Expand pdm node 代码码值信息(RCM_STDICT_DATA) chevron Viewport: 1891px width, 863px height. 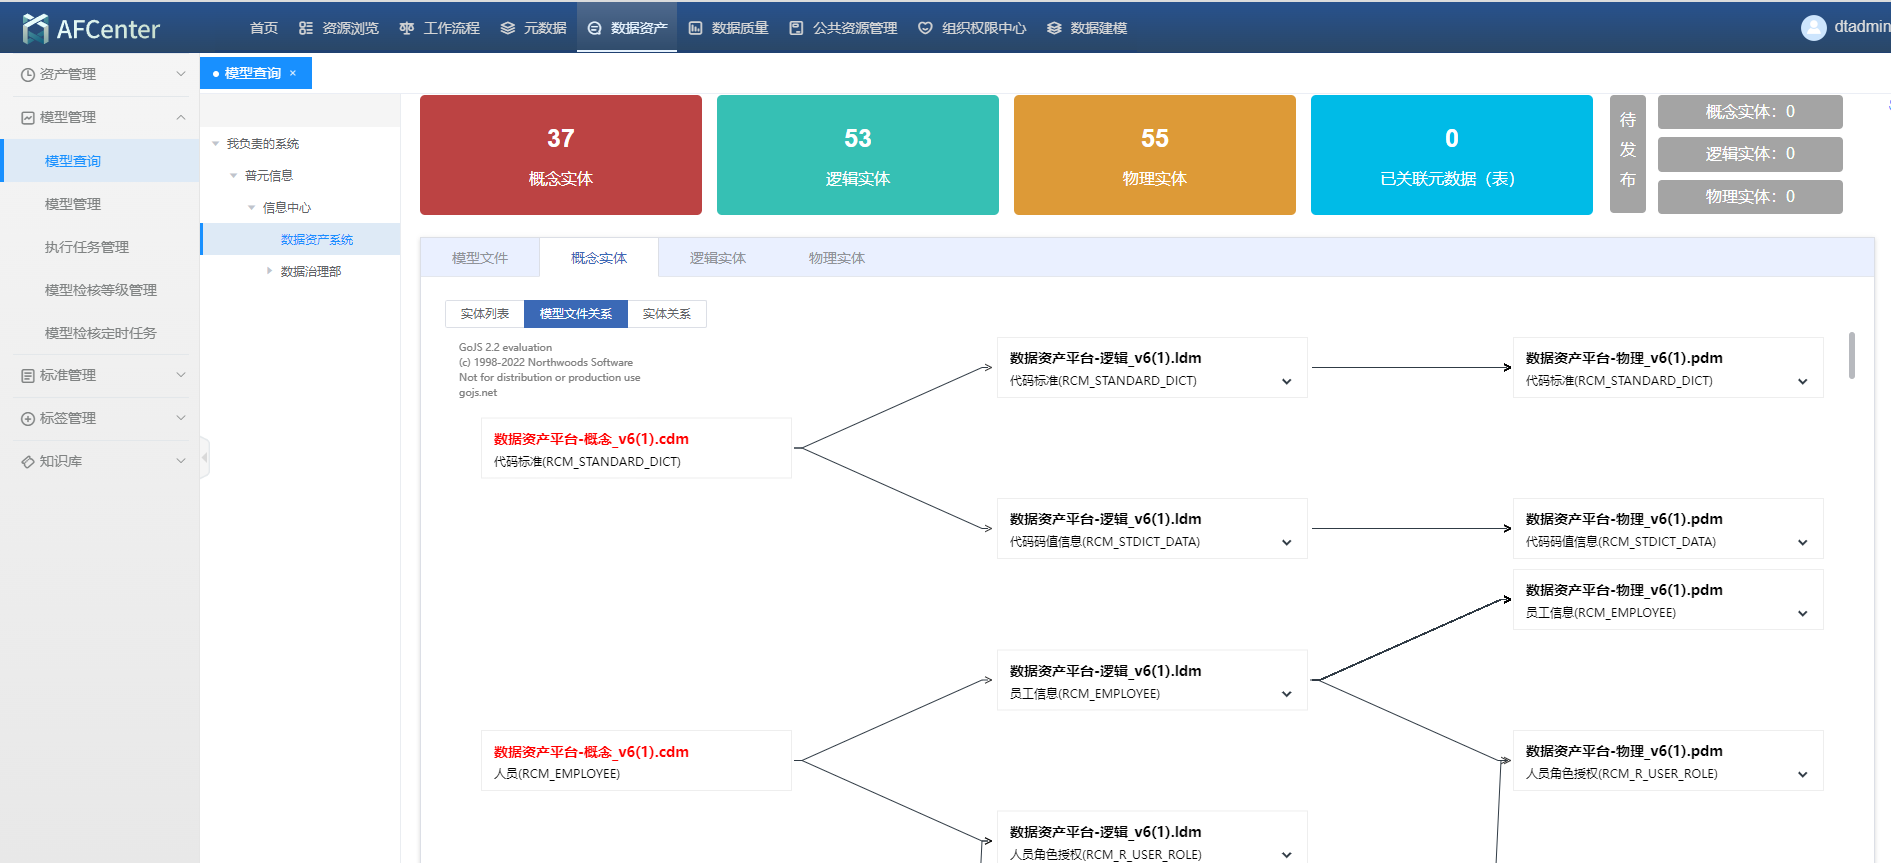tap(1803, 543)
